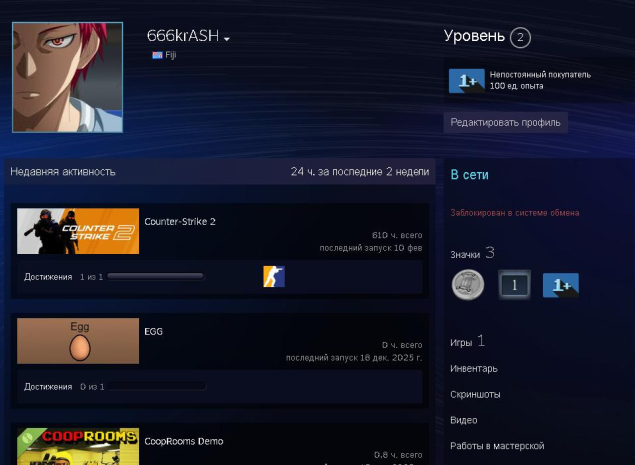Select the blue 1+ badge under Значки
This screenshot has width=635, height=465.
[560, 285]
